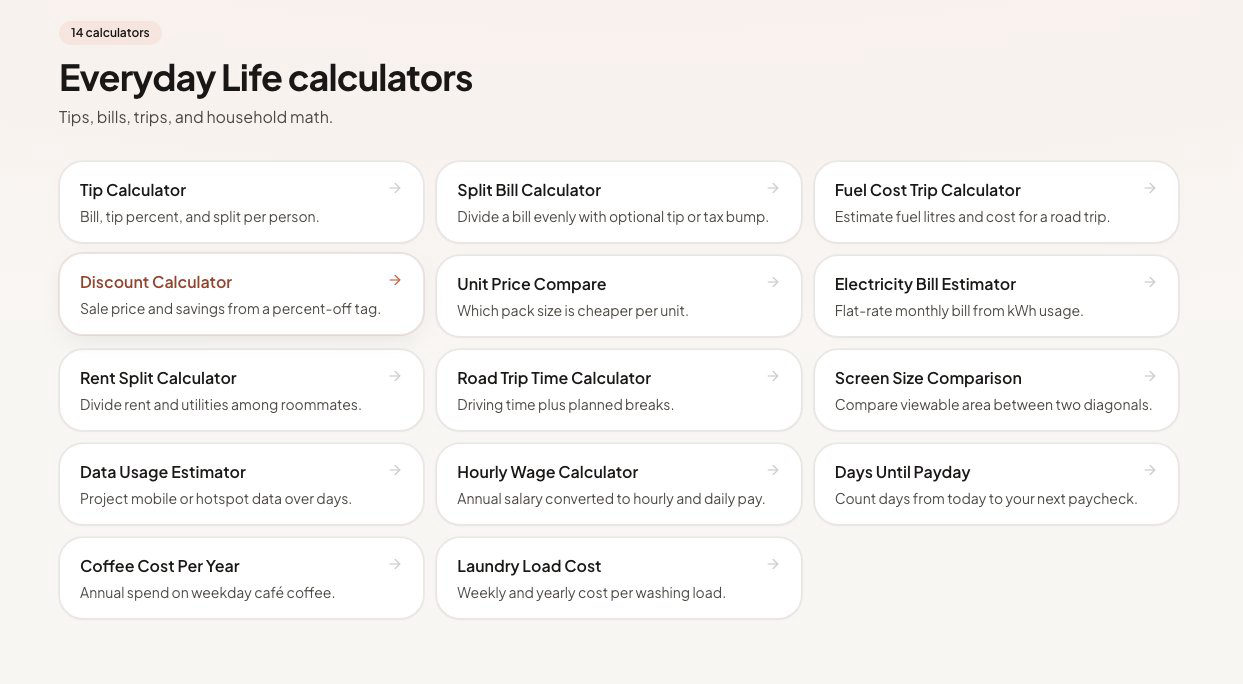Image resolution: width=1243 pixels, height=684 pixels.
Task: Click arrow icon on Fuel Cost Trip Calculator
Action: coord(1150,188)
